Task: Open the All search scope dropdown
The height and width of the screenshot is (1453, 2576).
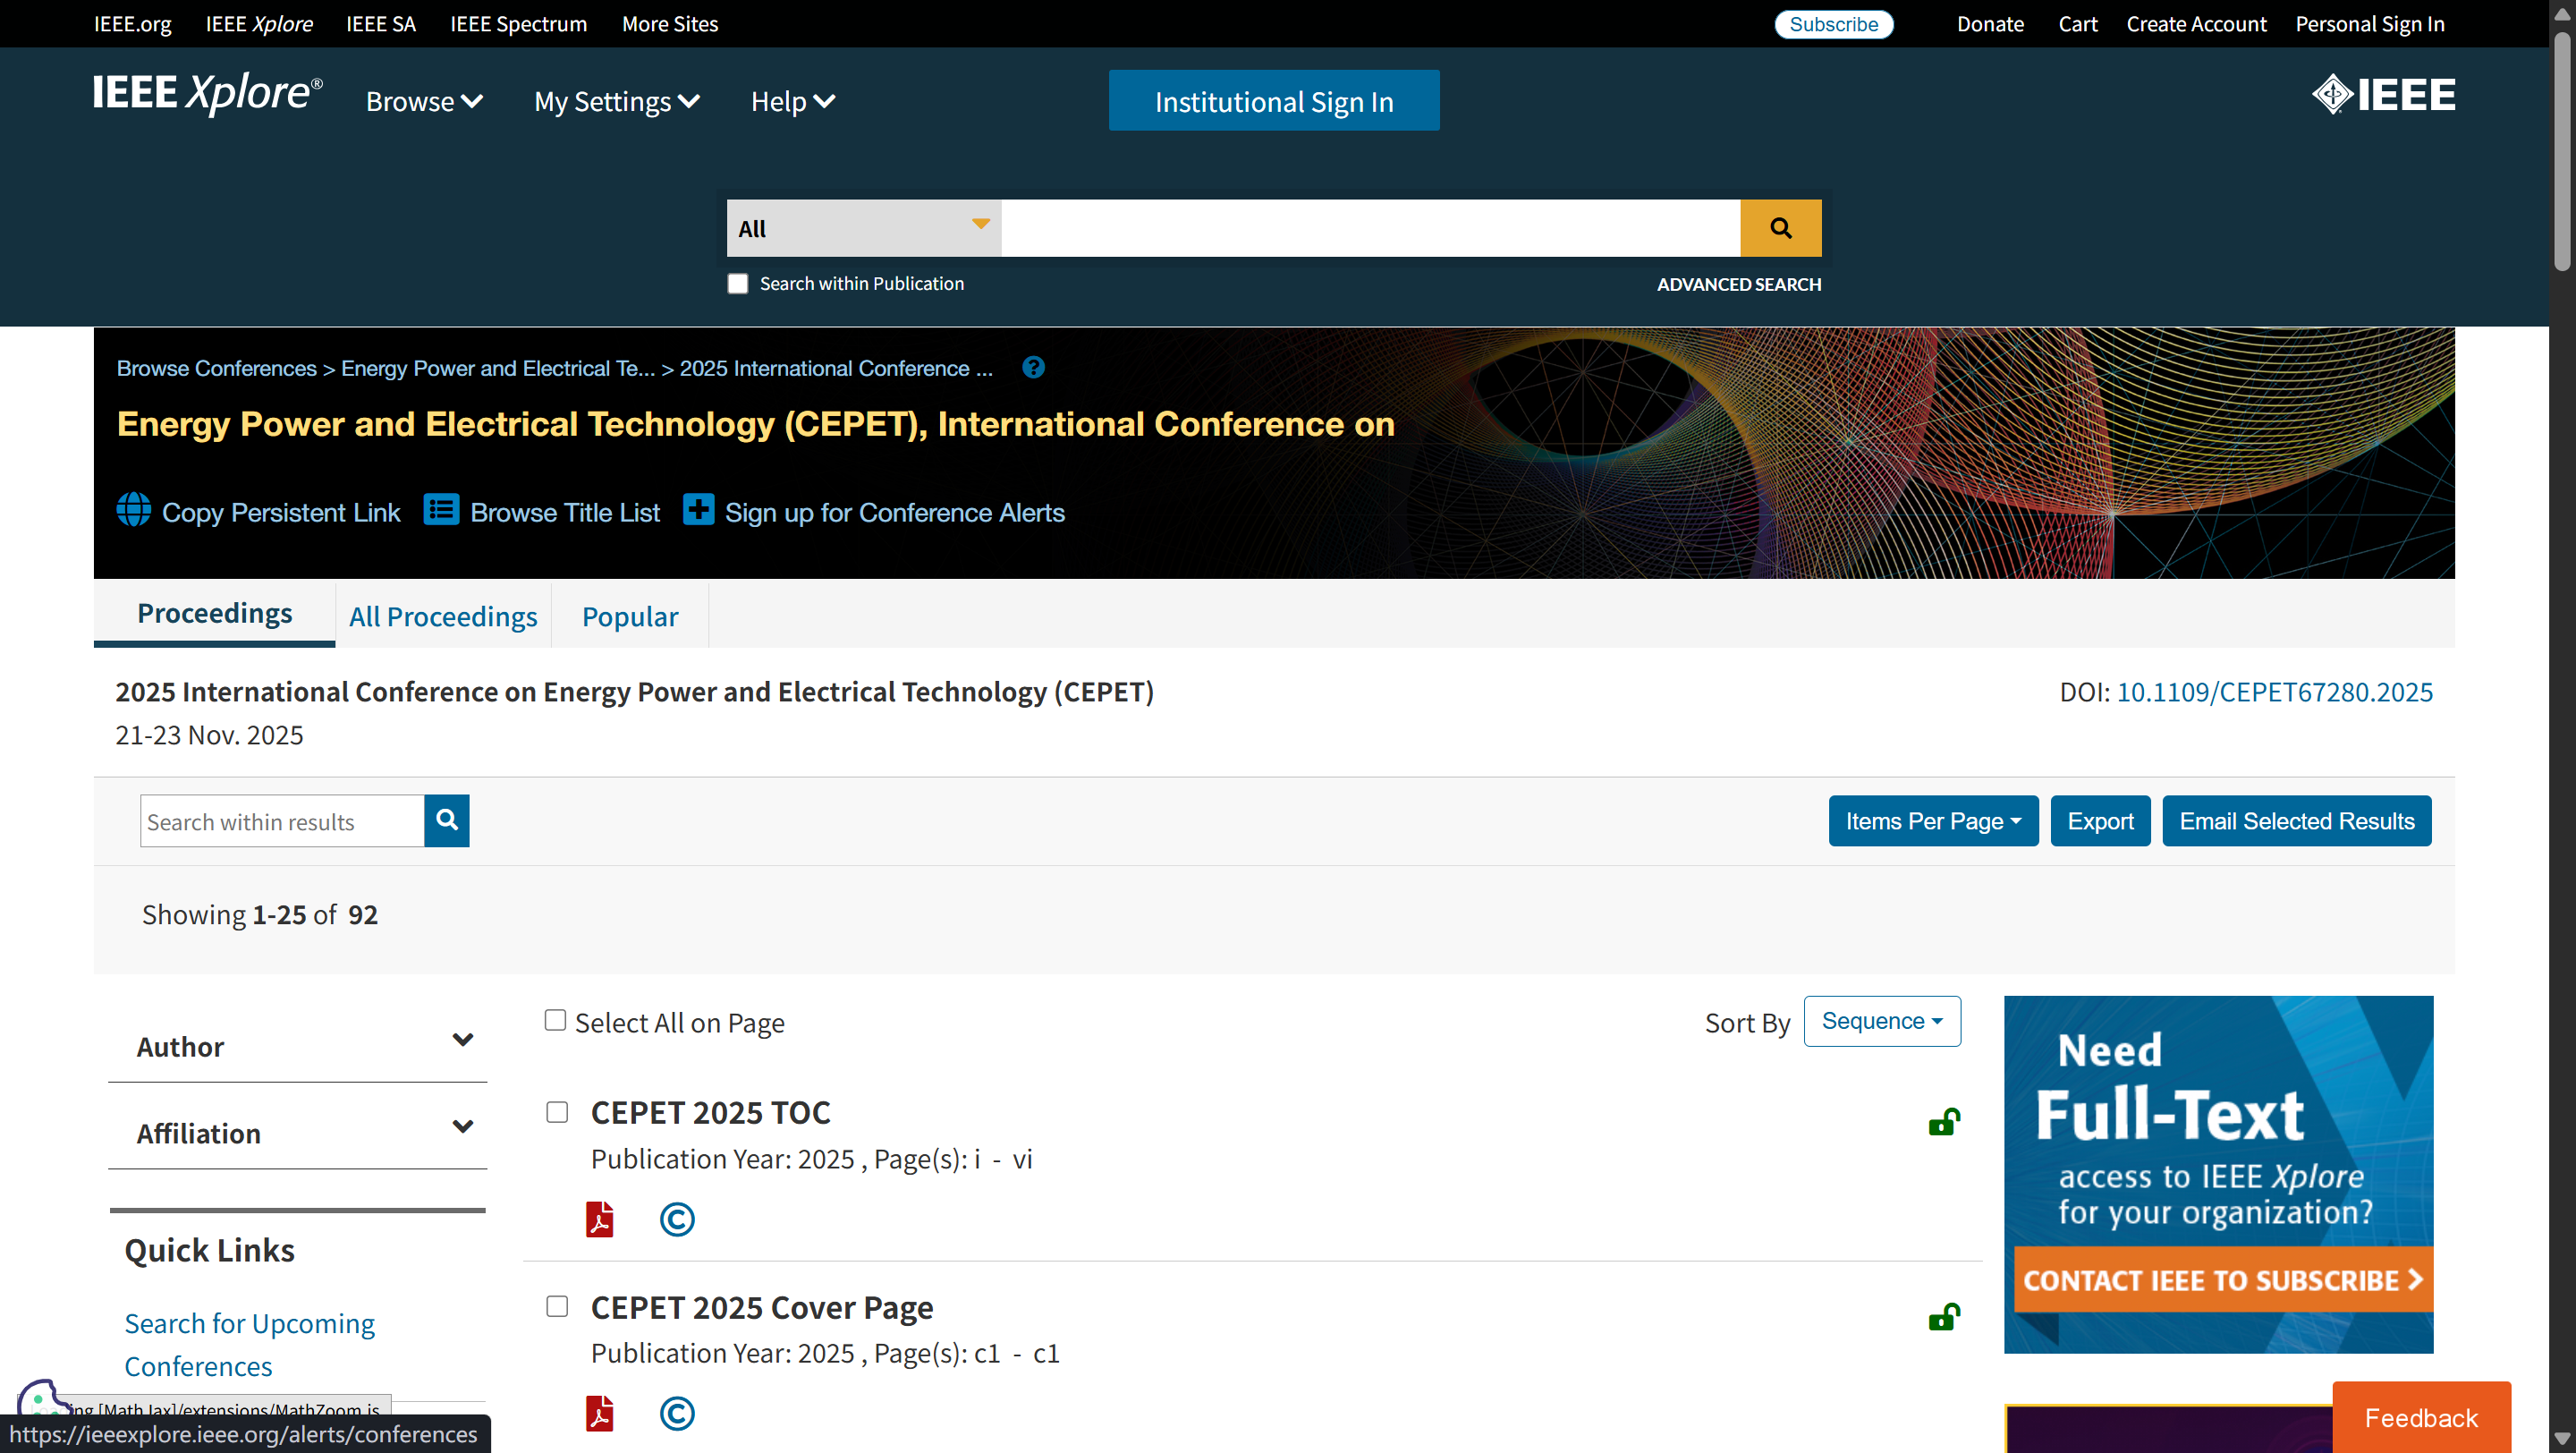Action: (x=864, y=228)
